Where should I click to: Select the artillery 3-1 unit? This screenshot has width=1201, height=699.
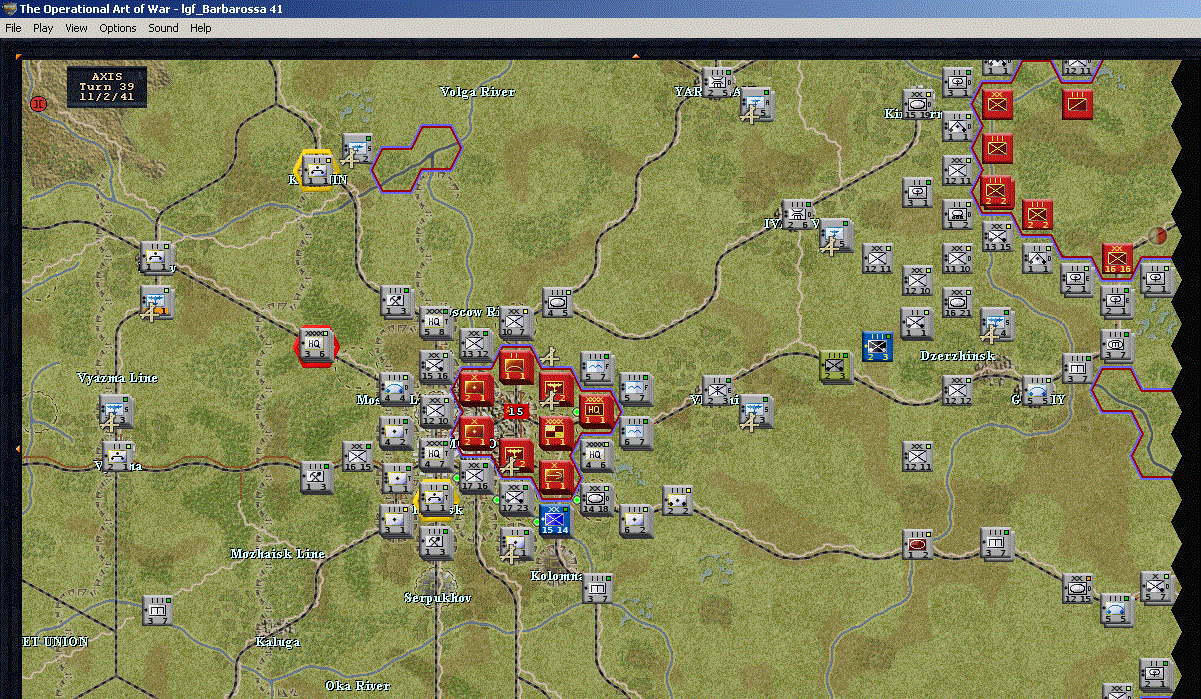coord(395,519)
